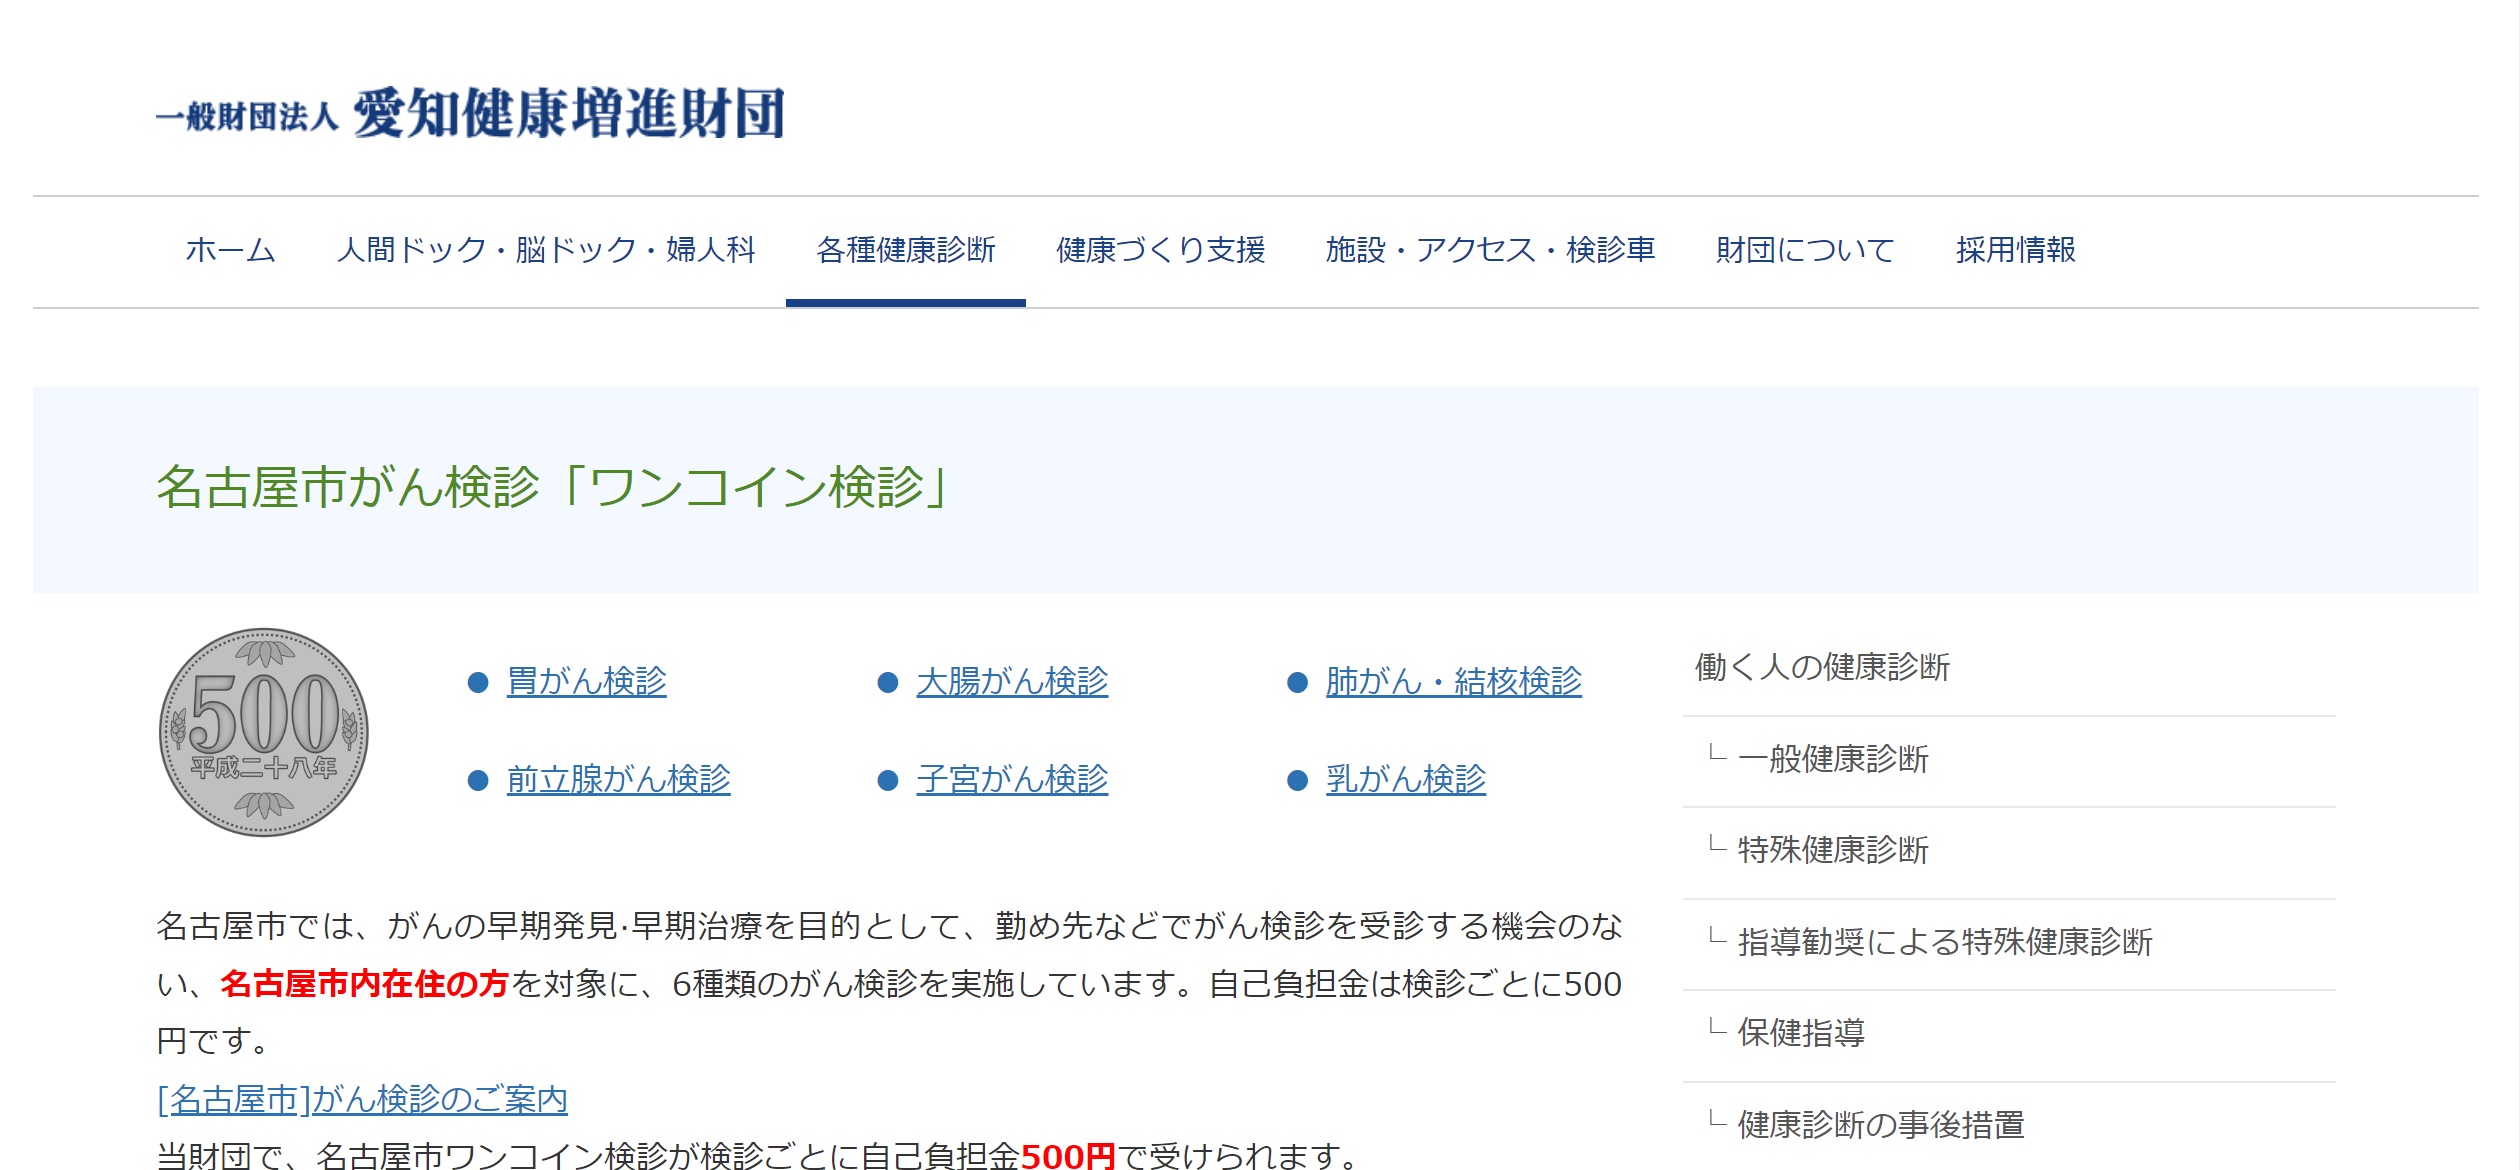The height and width of the screenshot is (1170, 2520).
Task: Open [名古屋市]がん検診のご案内 link
Action: [362, 1100]
